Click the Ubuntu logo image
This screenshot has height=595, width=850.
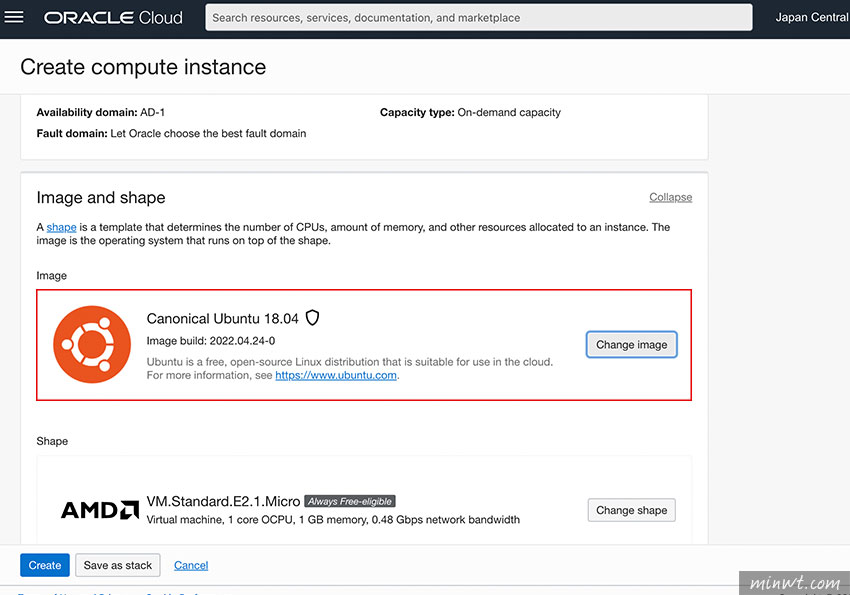pyautogui.click(x=92, y=344)
